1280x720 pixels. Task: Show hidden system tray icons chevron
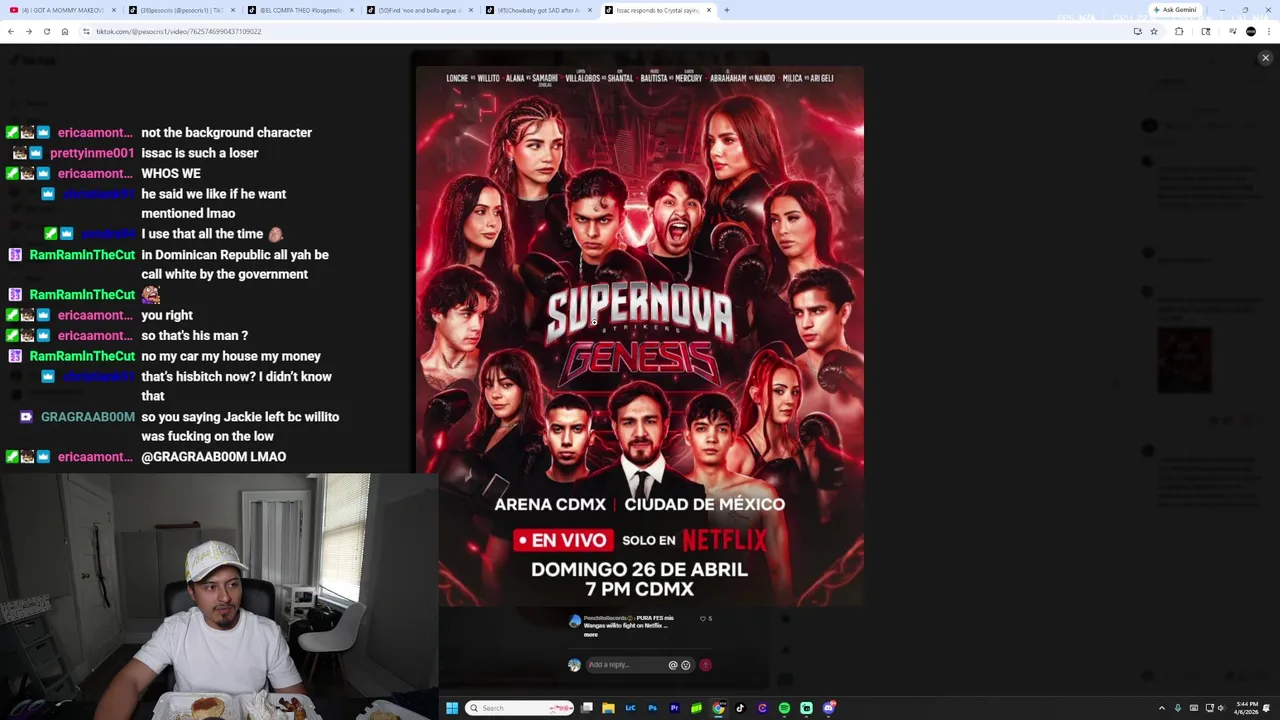tap(1161, 708)
